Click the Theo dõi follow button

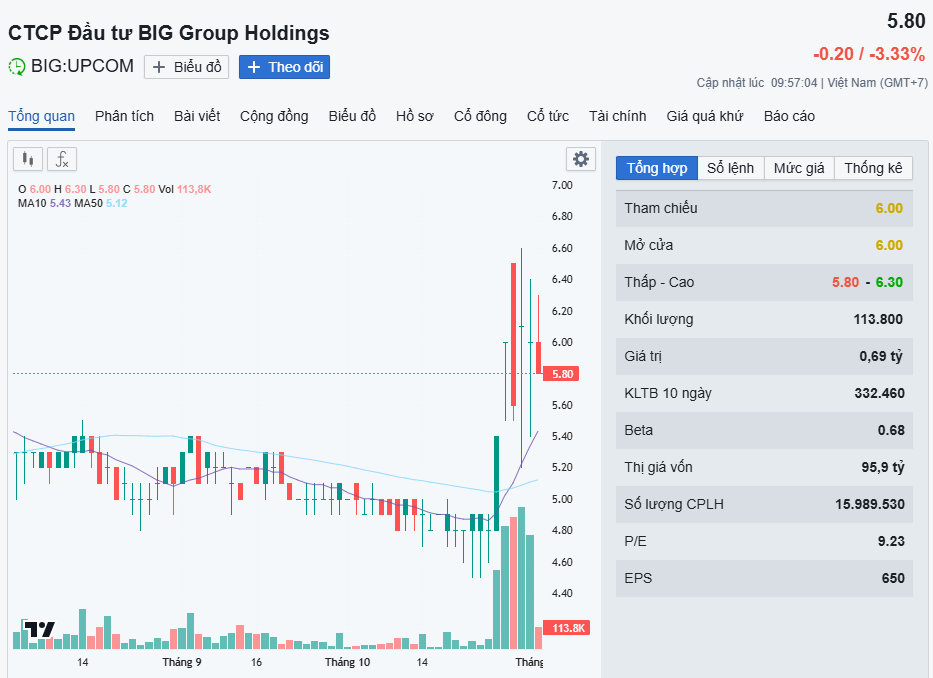(284, 67)
